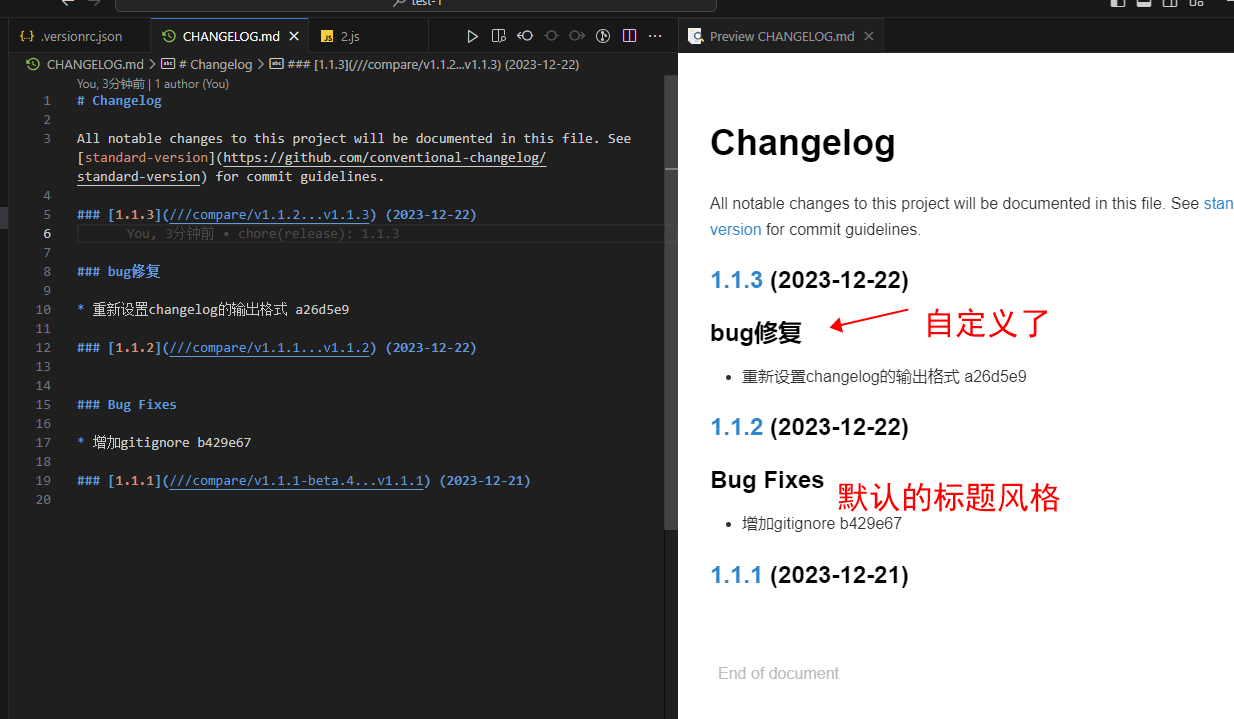Screen dimensions: 1234x719
Task: Place cursor on '### bug修复' line in editor
Action: click(x=119, y=272)
